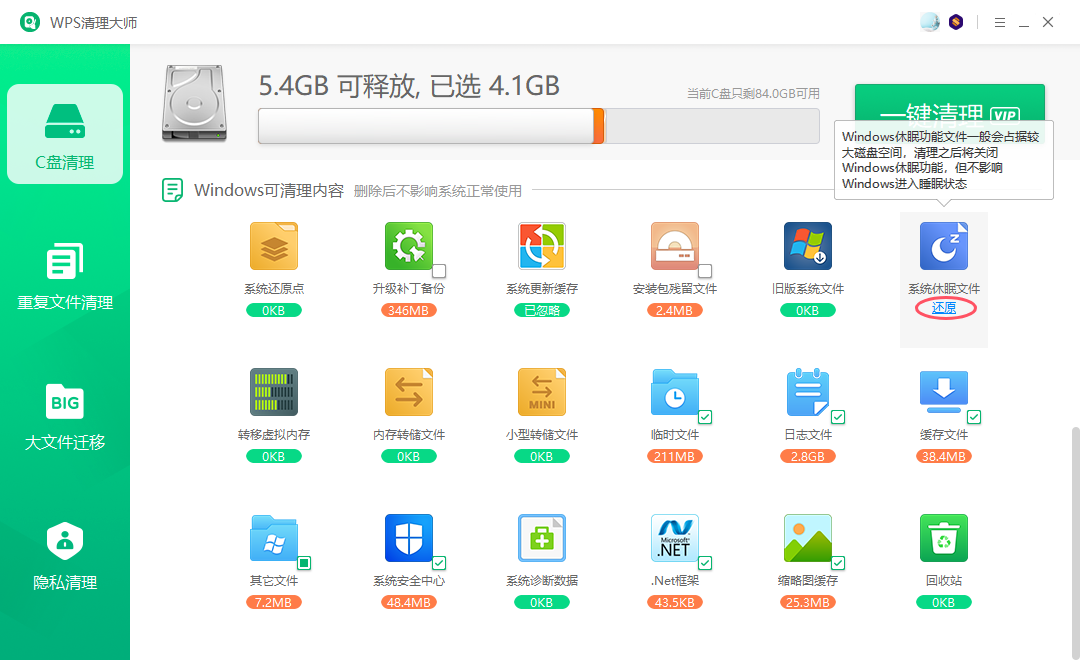This screenshot has width=1080, height=660.
Task: Select the 其它文件 folder icon
Action: (274, 538)
